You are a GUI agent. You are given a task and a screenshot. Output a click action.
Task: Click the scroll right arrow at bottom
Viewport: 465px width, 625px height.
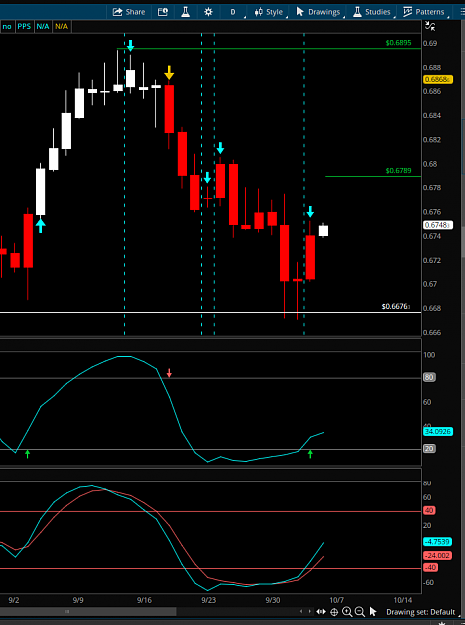pyautogui.click(x=310, y=611)
